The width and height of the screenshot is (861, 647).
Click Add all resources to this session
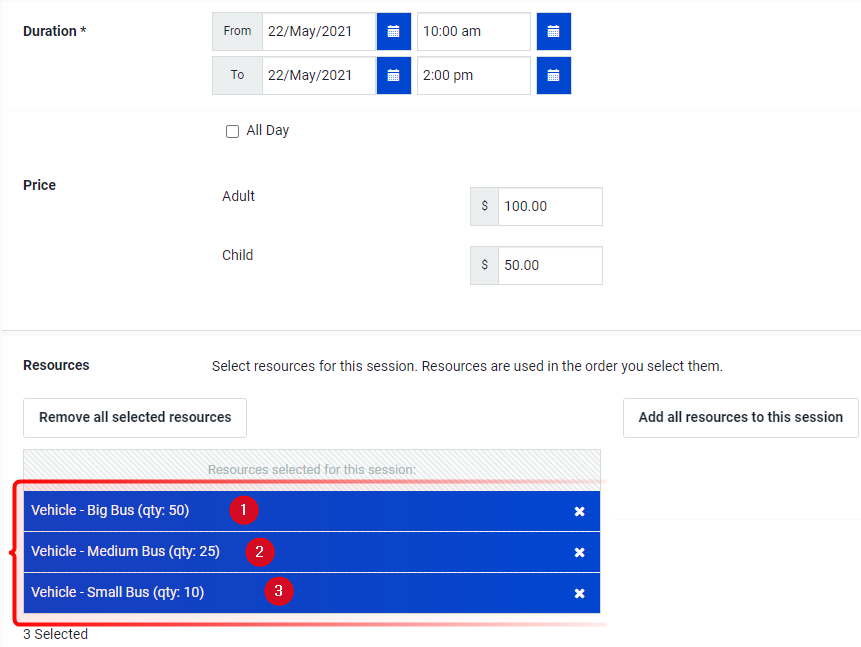coord(740,417)
